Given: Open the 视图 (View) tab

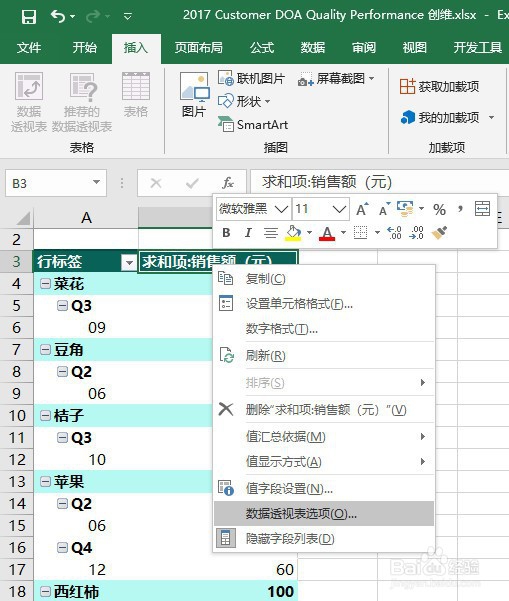Looking at the screenshot, I should (414, 48).
